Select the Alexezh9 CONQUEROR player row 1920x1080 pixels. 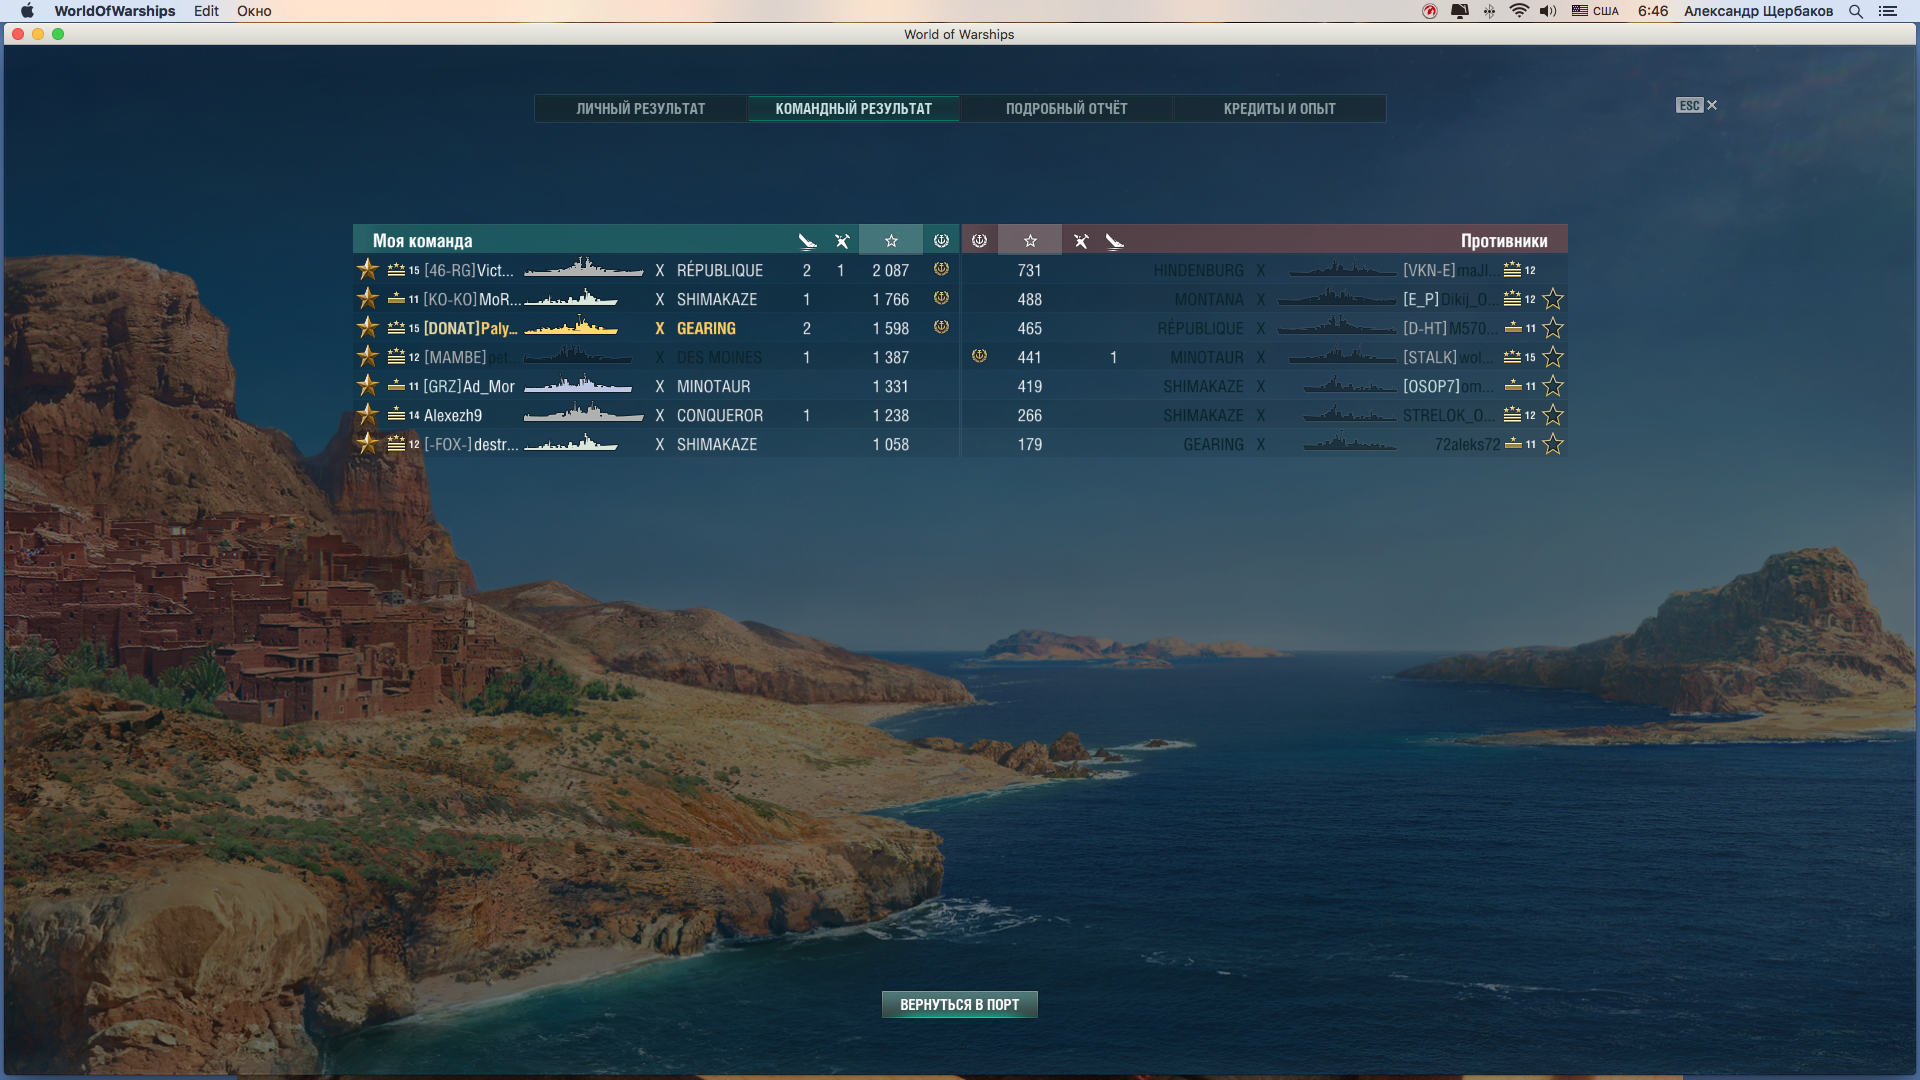point(657,415)
